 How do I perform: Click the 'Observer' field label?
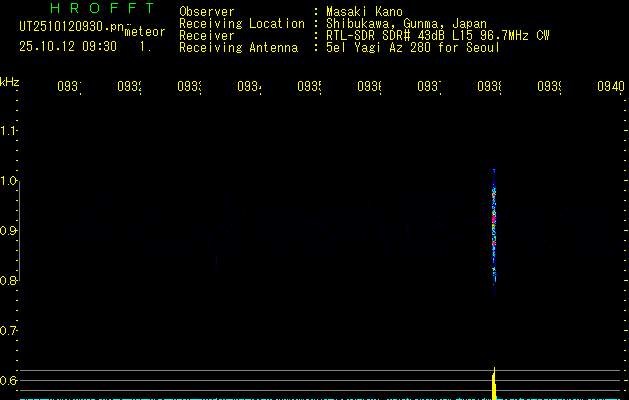pyautogui.click(x=207, y=12)
